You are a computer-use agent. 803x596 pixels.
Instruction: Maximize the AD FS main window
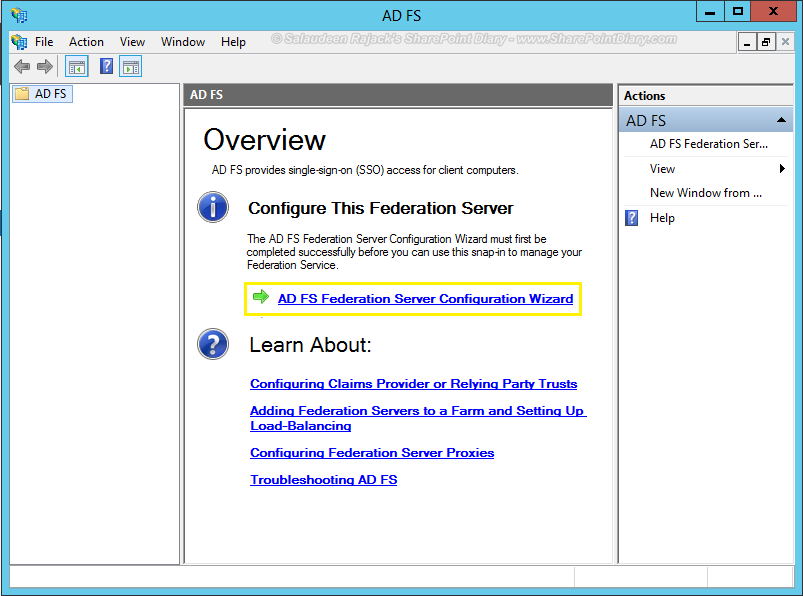737,12
